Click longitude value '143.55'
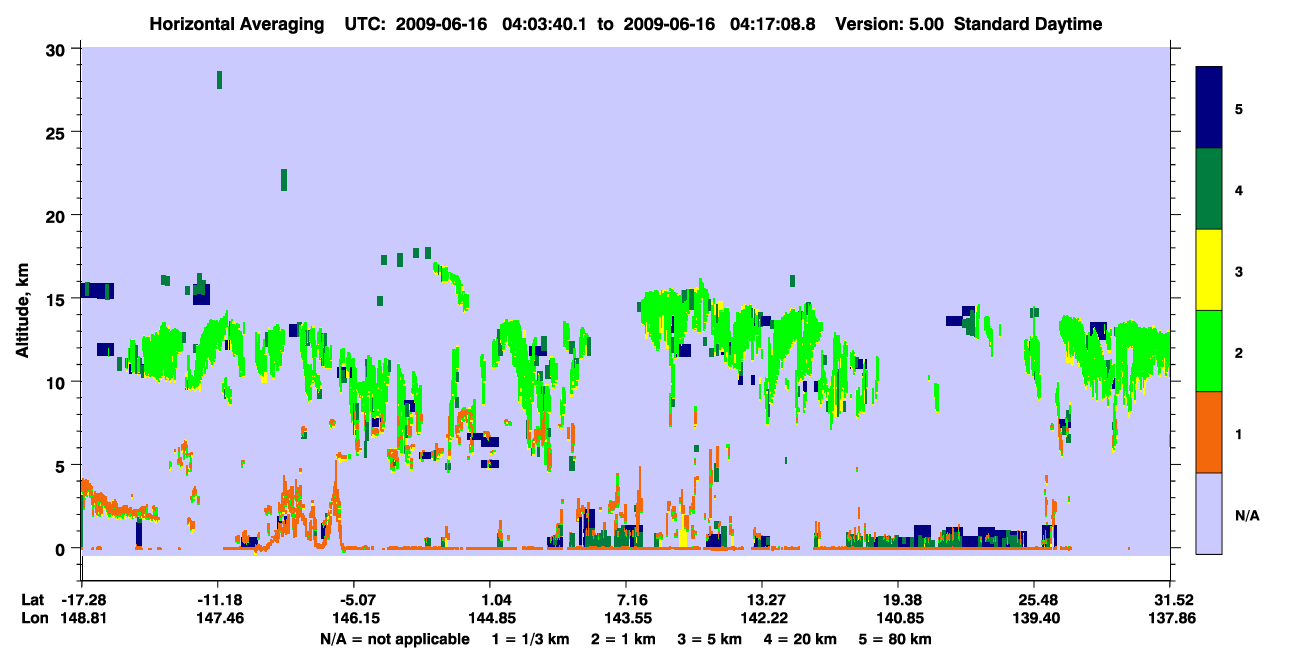 627,618
